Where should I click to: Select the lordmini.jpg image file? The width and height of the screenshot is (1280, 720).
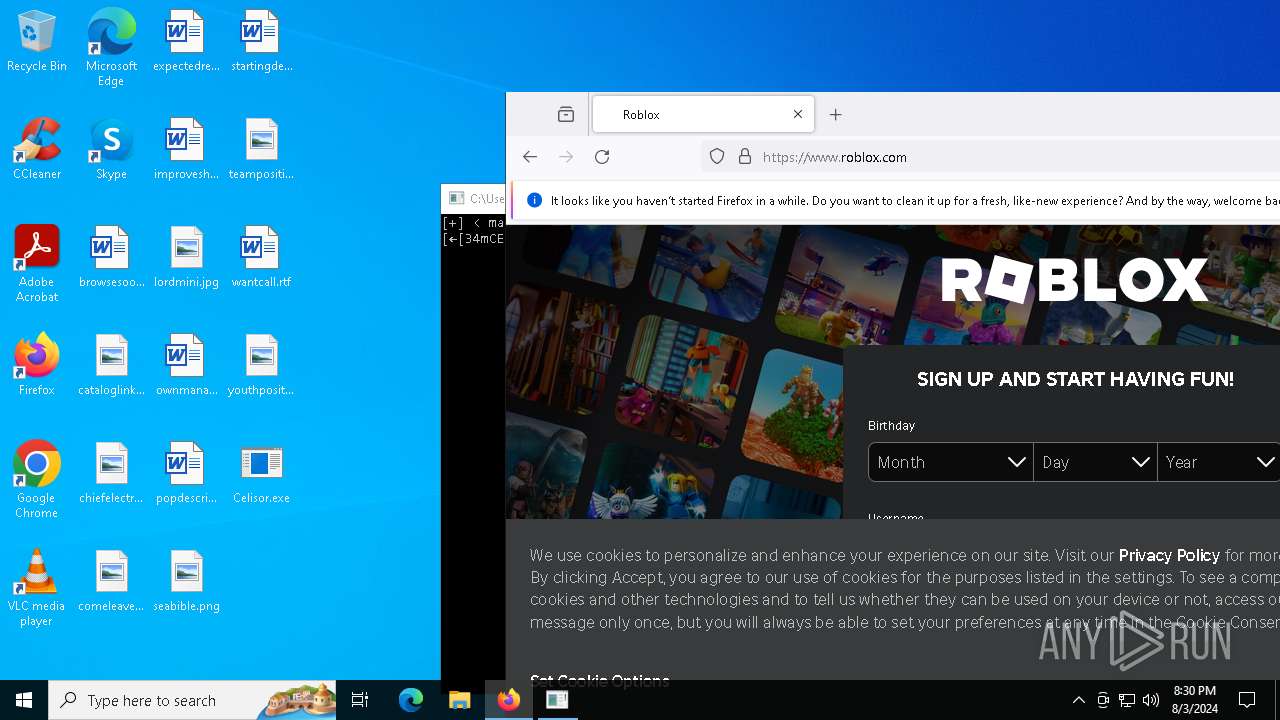click(185, 258)
